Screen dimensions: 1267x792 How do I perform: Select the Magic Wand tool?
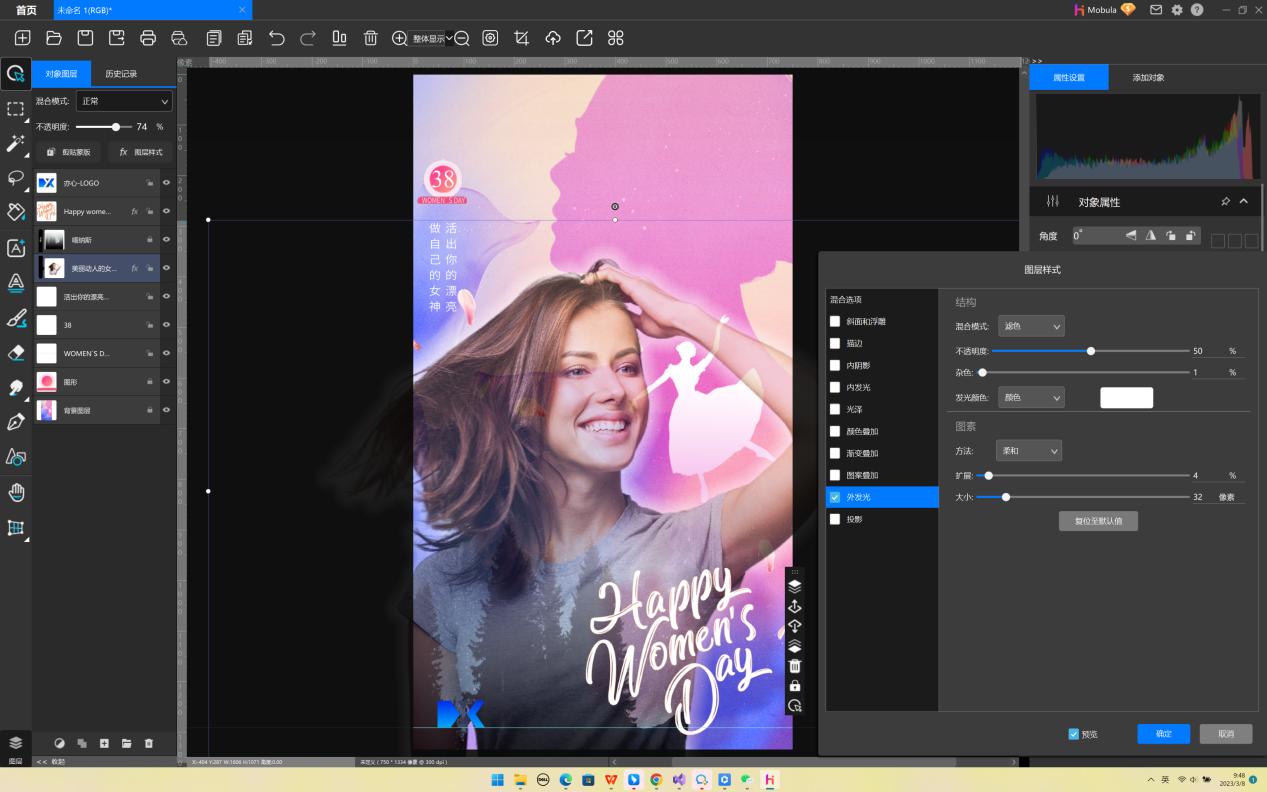(15, 143)
